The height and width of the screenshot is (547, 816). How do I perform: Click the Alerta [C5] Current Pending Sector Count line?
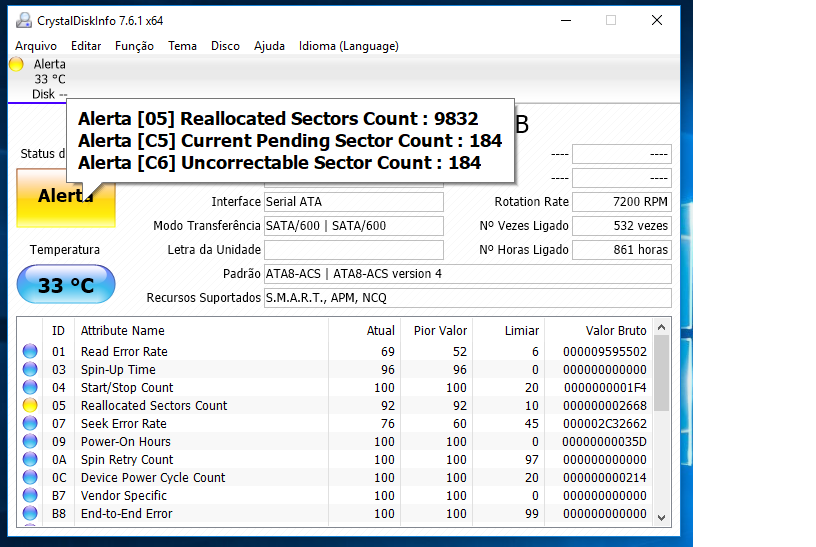290,141
